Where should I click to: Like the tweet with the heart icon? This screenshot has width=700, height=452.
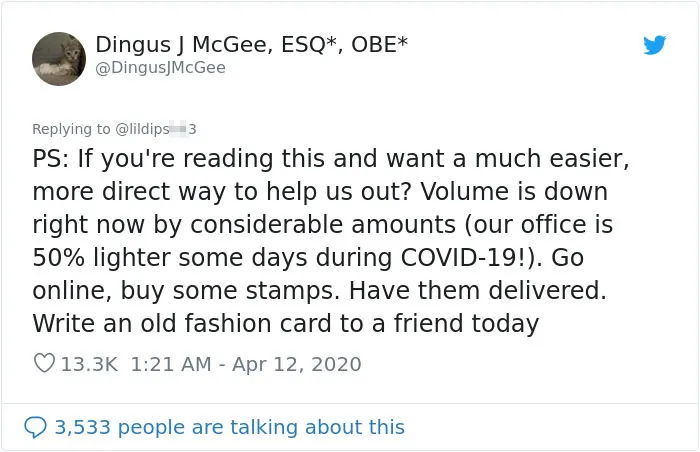point(45,363)
